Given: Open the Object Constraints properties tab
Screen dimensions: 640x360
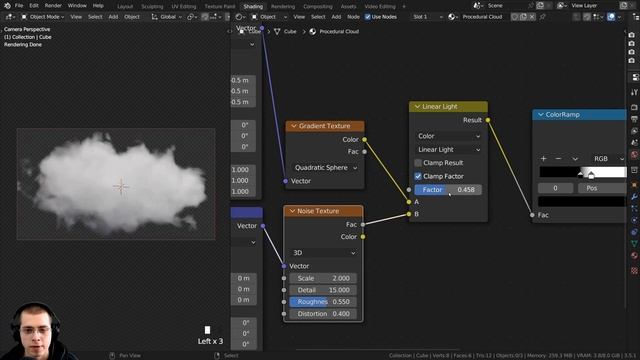Looking at the screenshot, I should [x=634, y=232].
